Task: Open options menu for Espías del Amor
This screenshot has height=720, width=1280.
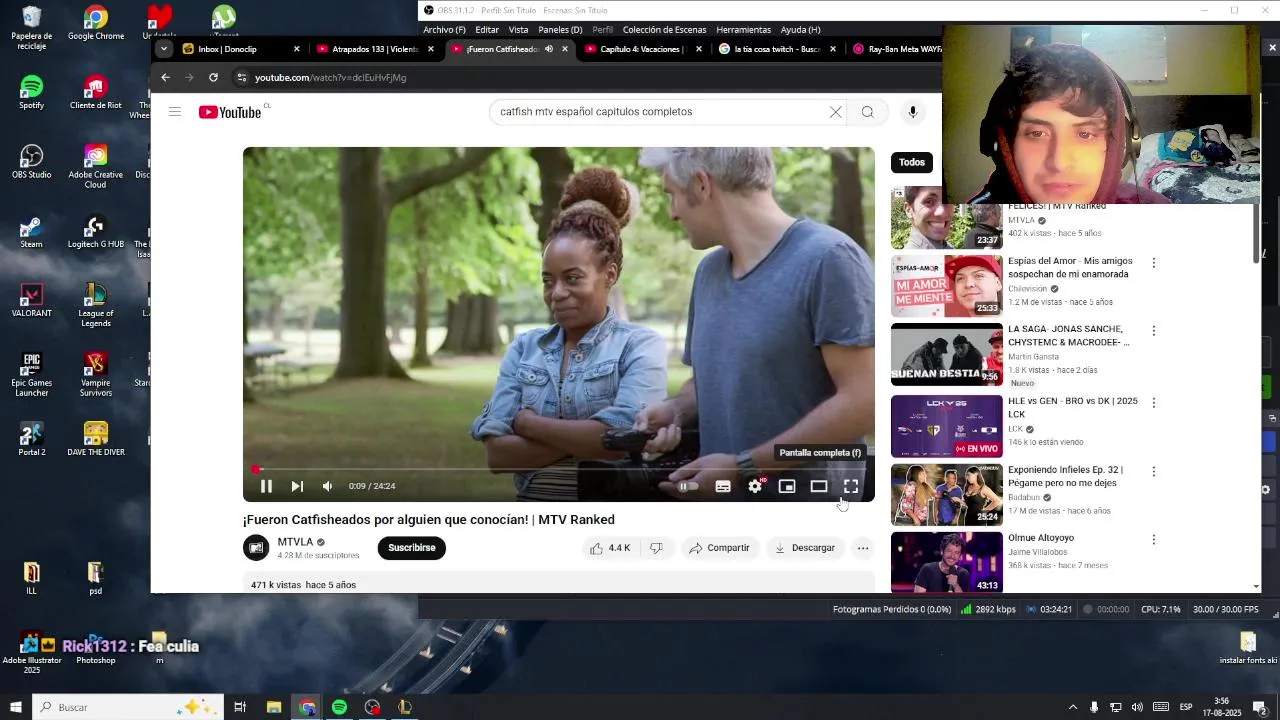Action: pyautogui.click(x=1153, y=263)
